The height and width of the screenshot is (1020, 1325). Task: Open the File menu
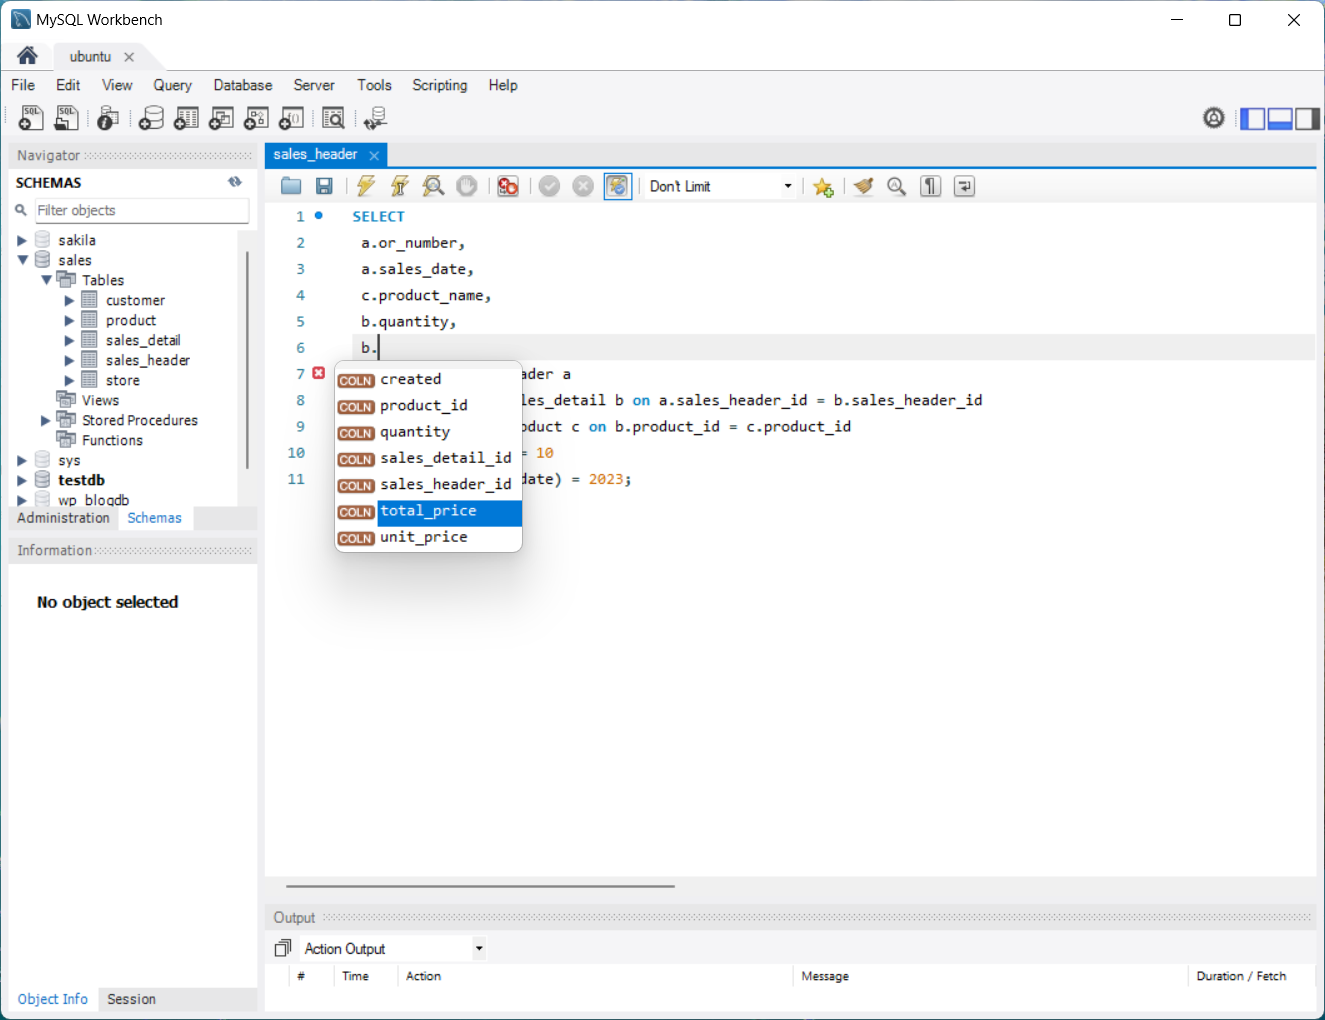23,85
